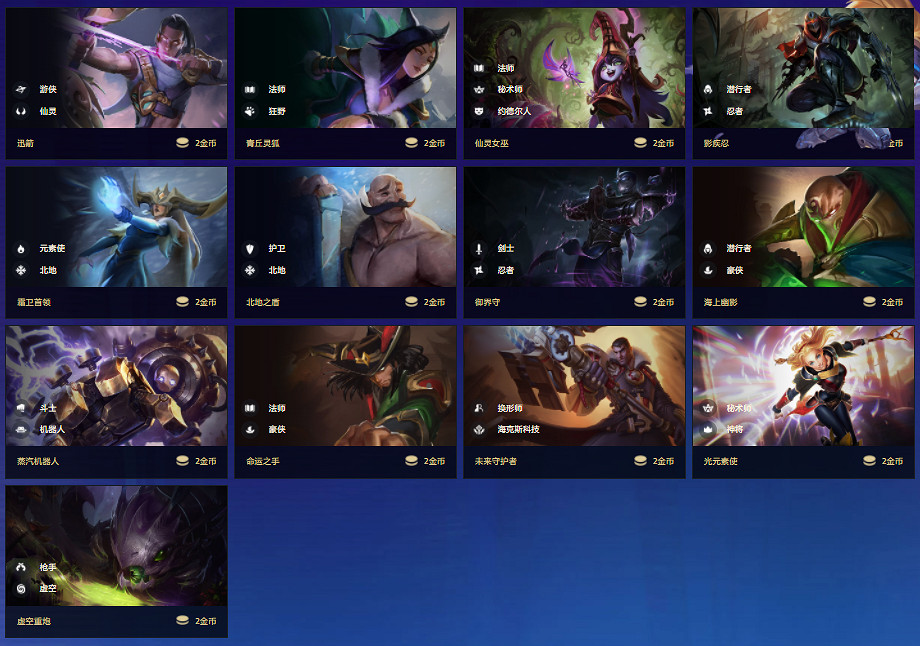Click the 2金币 price on 虚空重炮 card
This screenshot has width=920, height=646.
[x=205, y=621]
